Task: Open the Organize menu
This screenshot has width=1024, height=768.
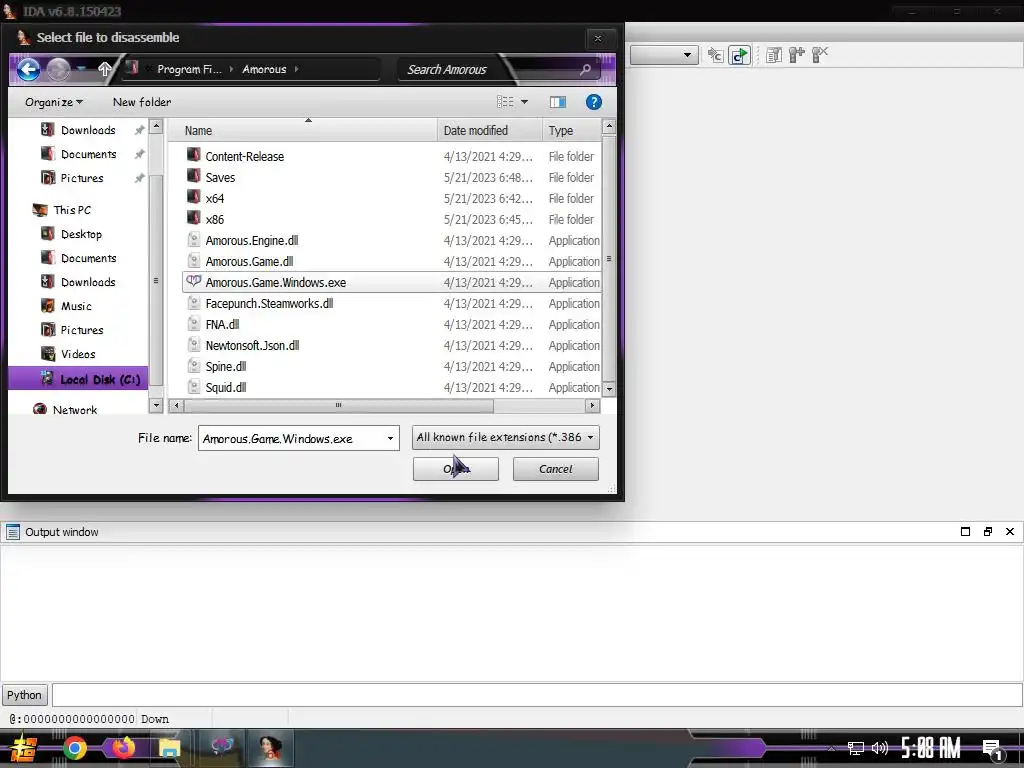Action: [54, 102]
